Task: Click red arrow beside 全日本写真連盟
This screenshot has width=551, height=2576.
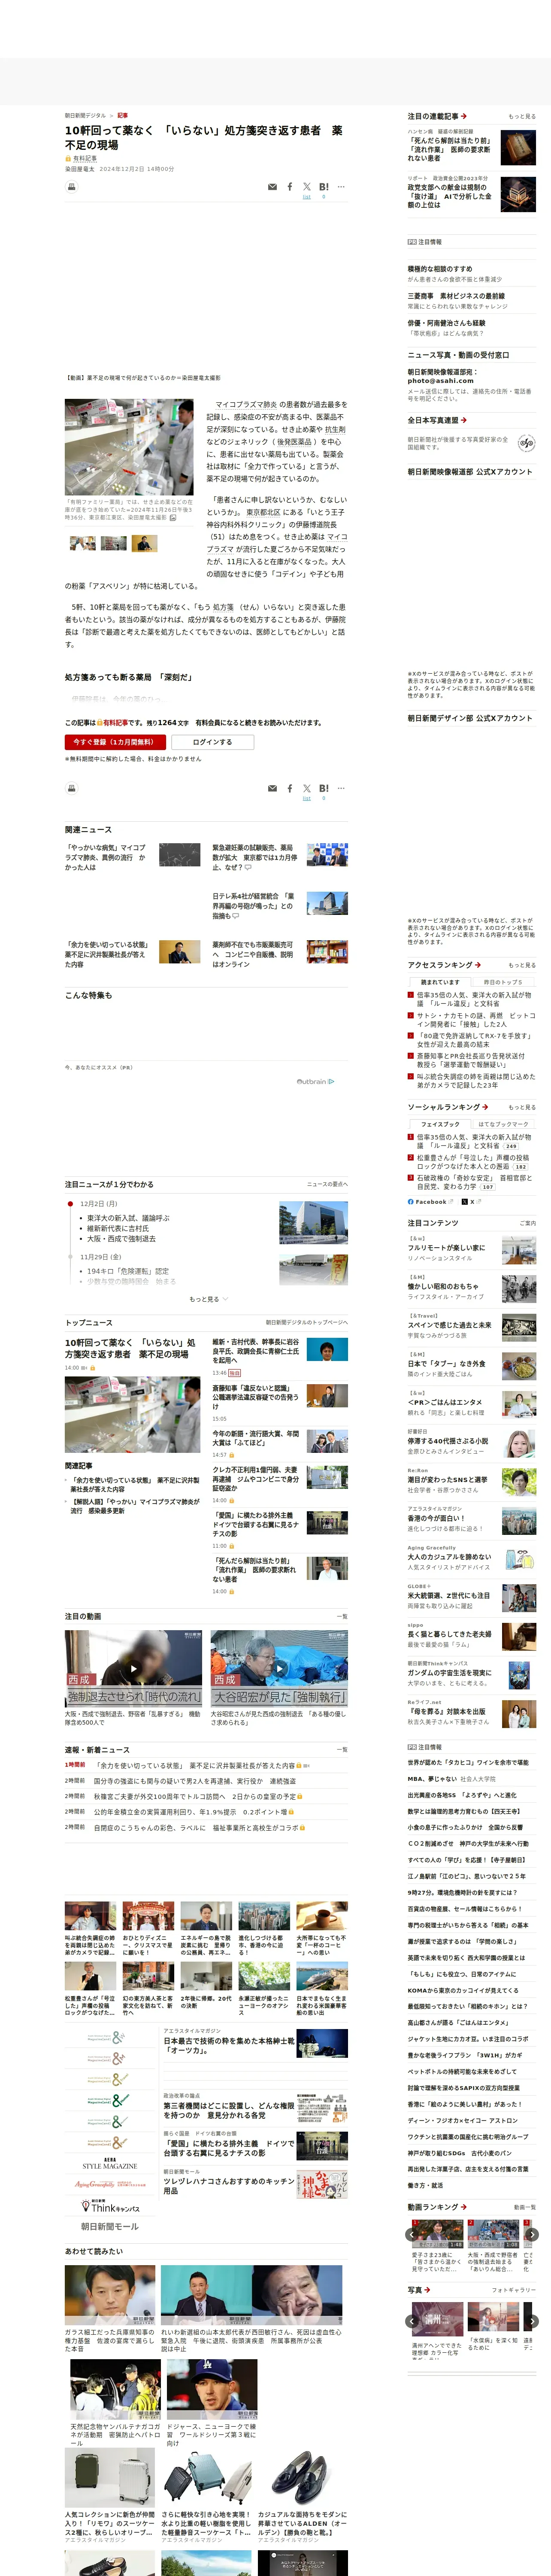Action: pyautogui.click(x=464, y=420)
